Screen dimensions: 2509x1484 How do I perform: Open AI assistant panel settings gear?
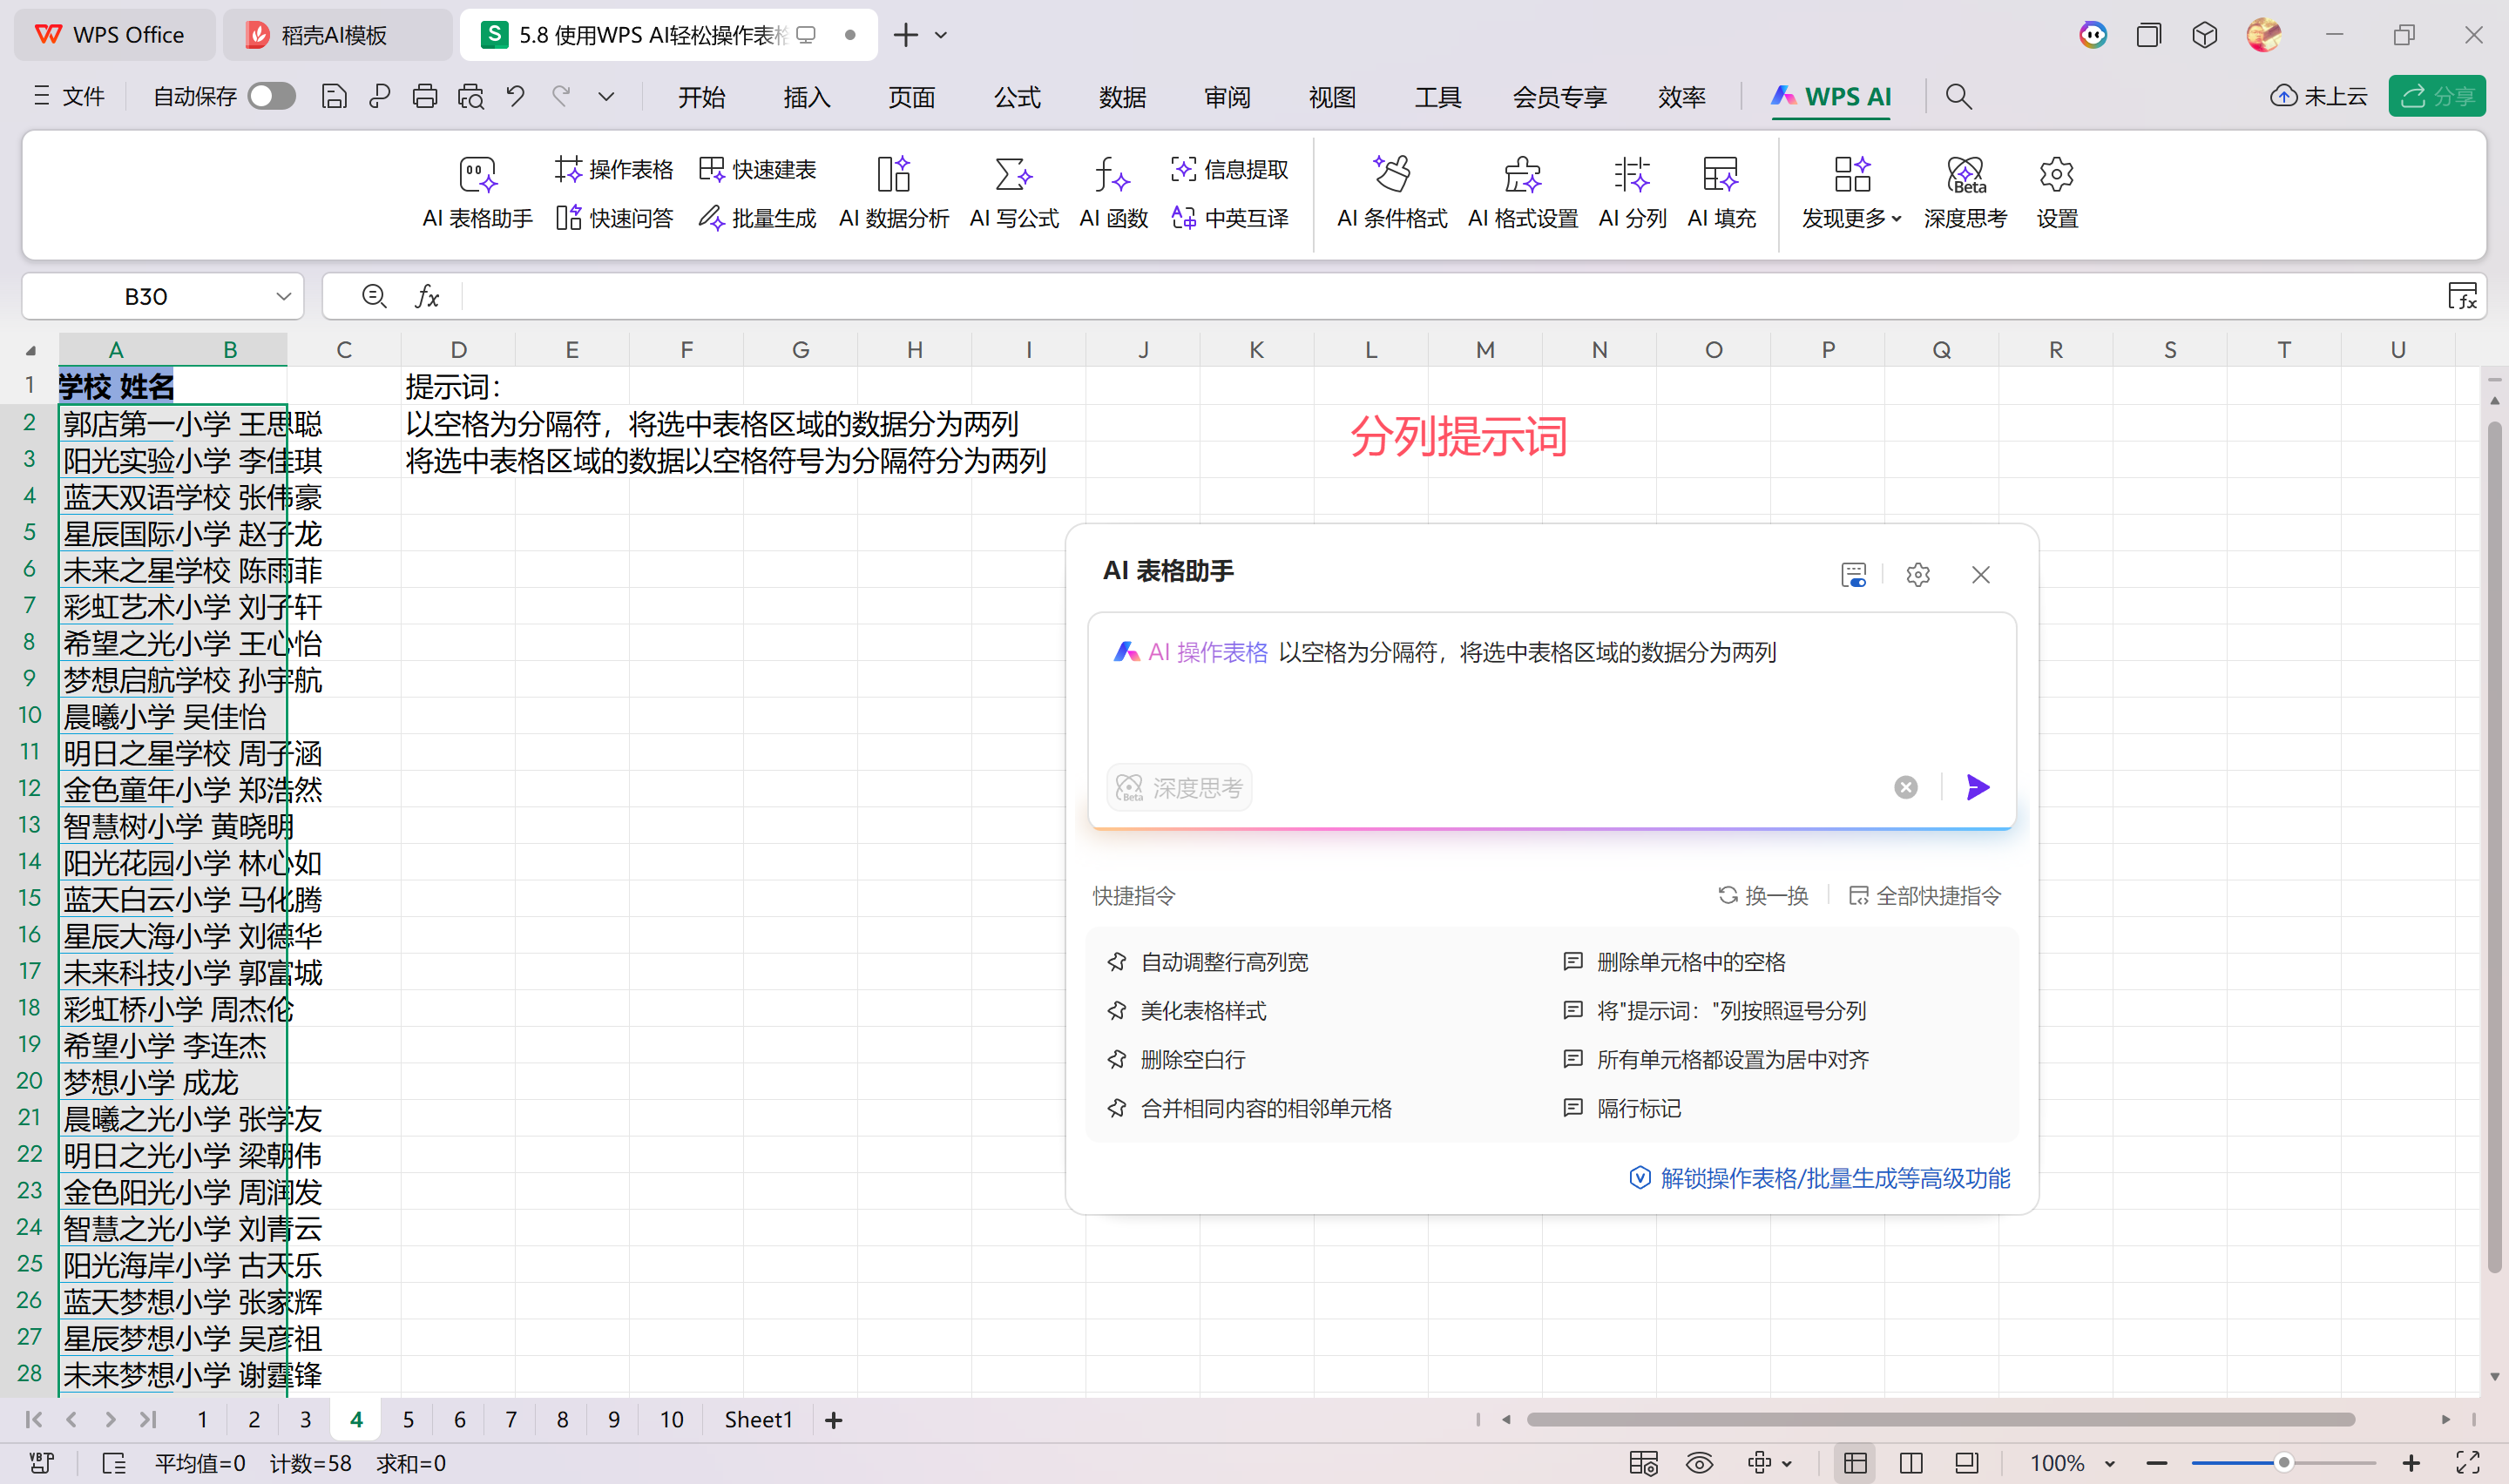1917,574
